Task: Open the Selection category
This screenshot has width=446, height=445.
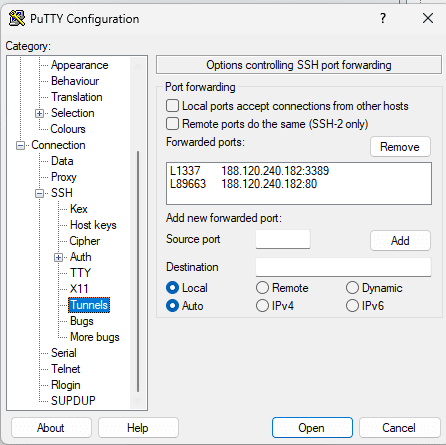Action: [73, 113]
